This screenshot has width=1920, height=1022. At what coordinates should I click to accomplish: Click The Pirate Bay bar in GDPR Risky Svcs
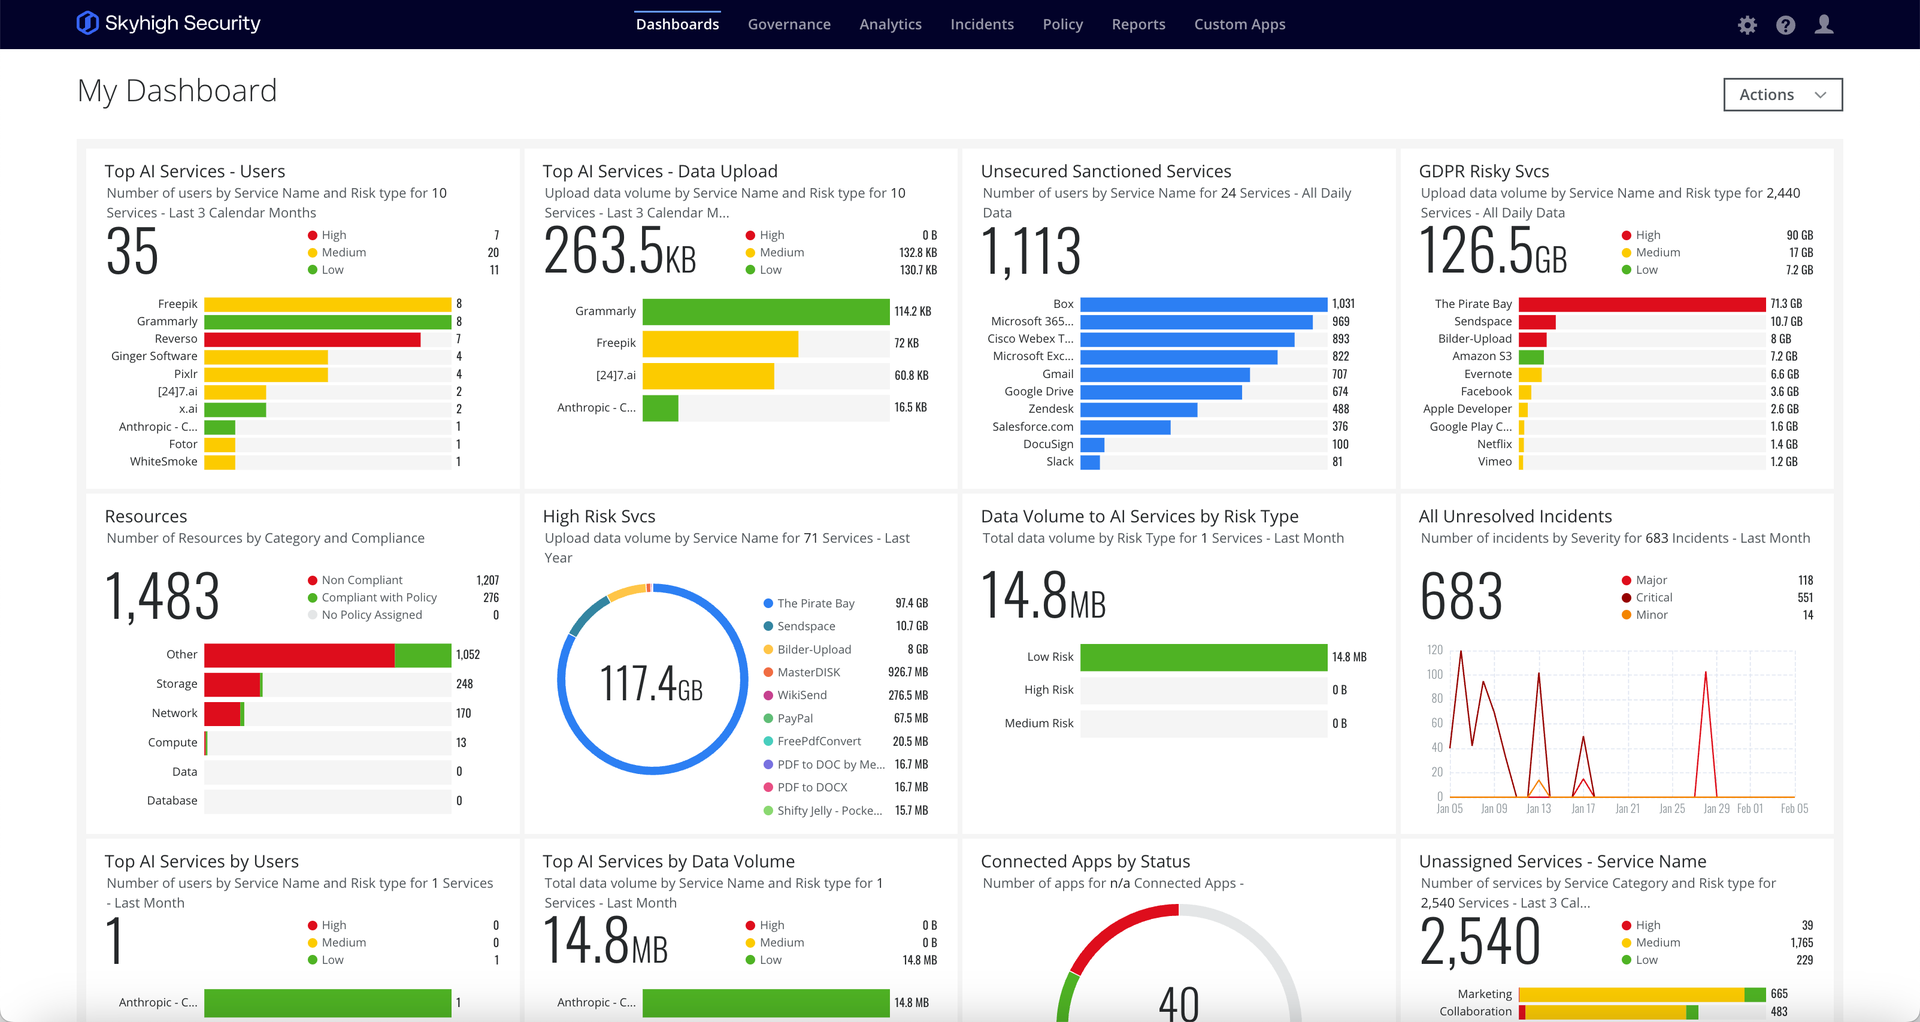click(1642, 304)
